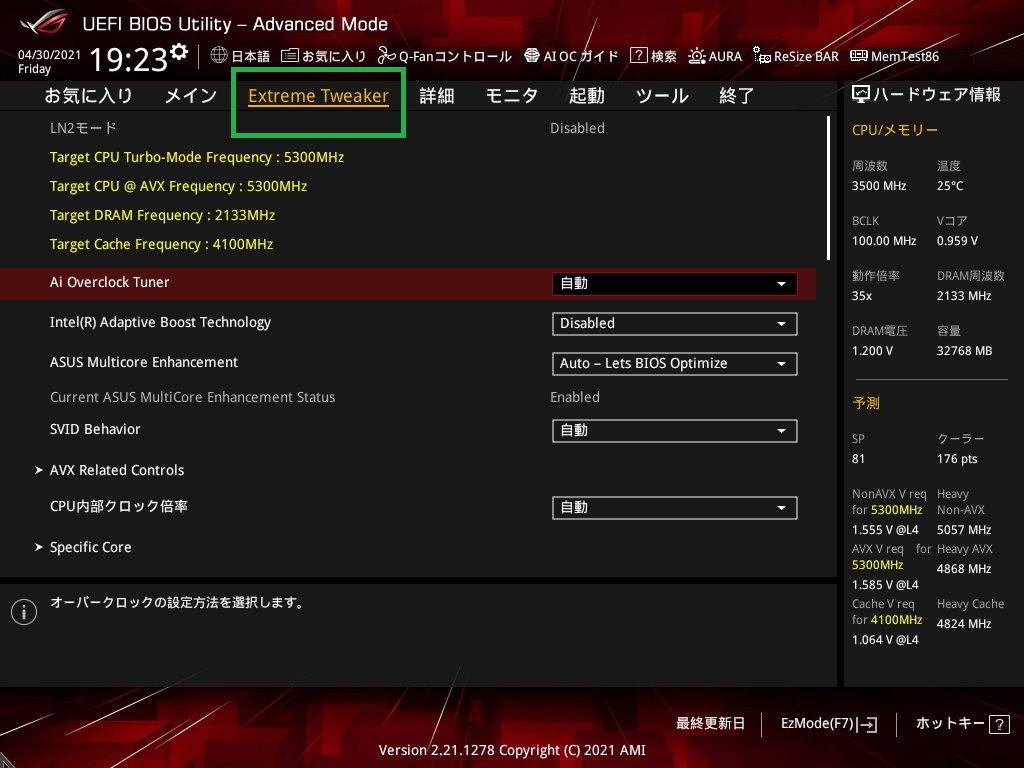Open ASUS Multicore Enhancement dropdown

[x=674, y=363]
